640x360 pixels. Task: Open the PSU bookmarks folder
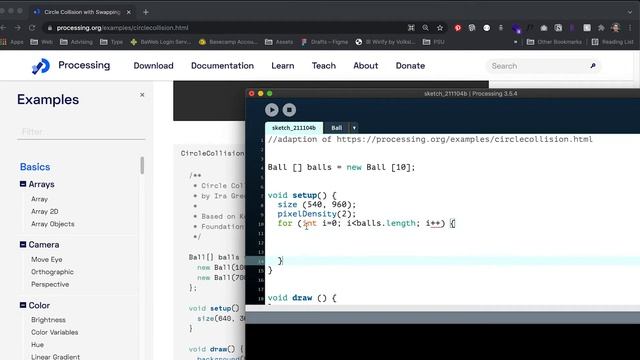(433, 42)
